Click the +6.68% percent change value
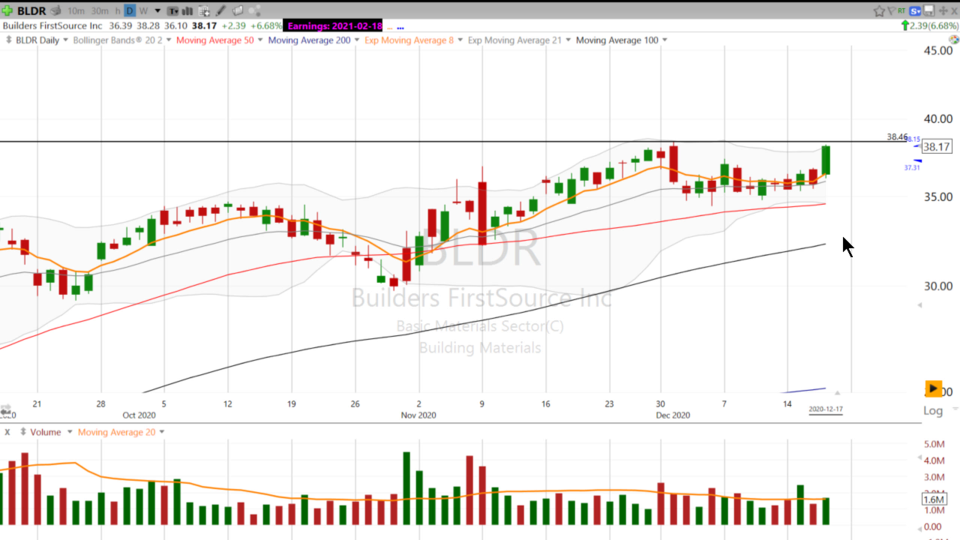The image size is (960, 540). tap(266, 26)
